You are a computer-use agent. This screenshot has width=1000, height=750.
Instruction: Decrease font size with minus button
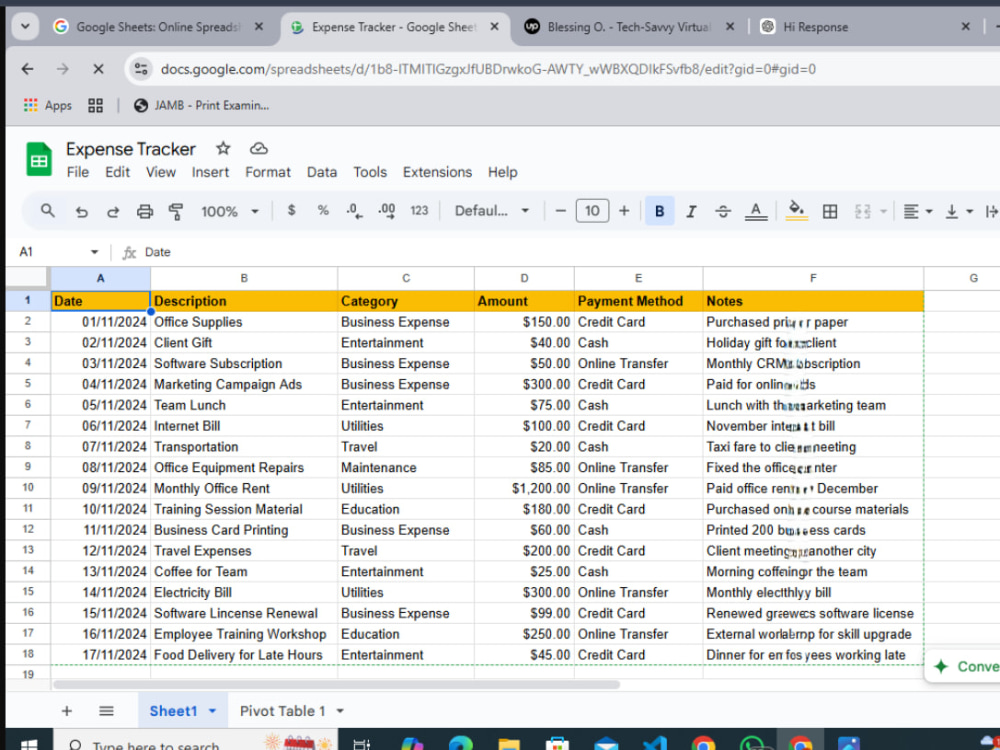[561, 211]
